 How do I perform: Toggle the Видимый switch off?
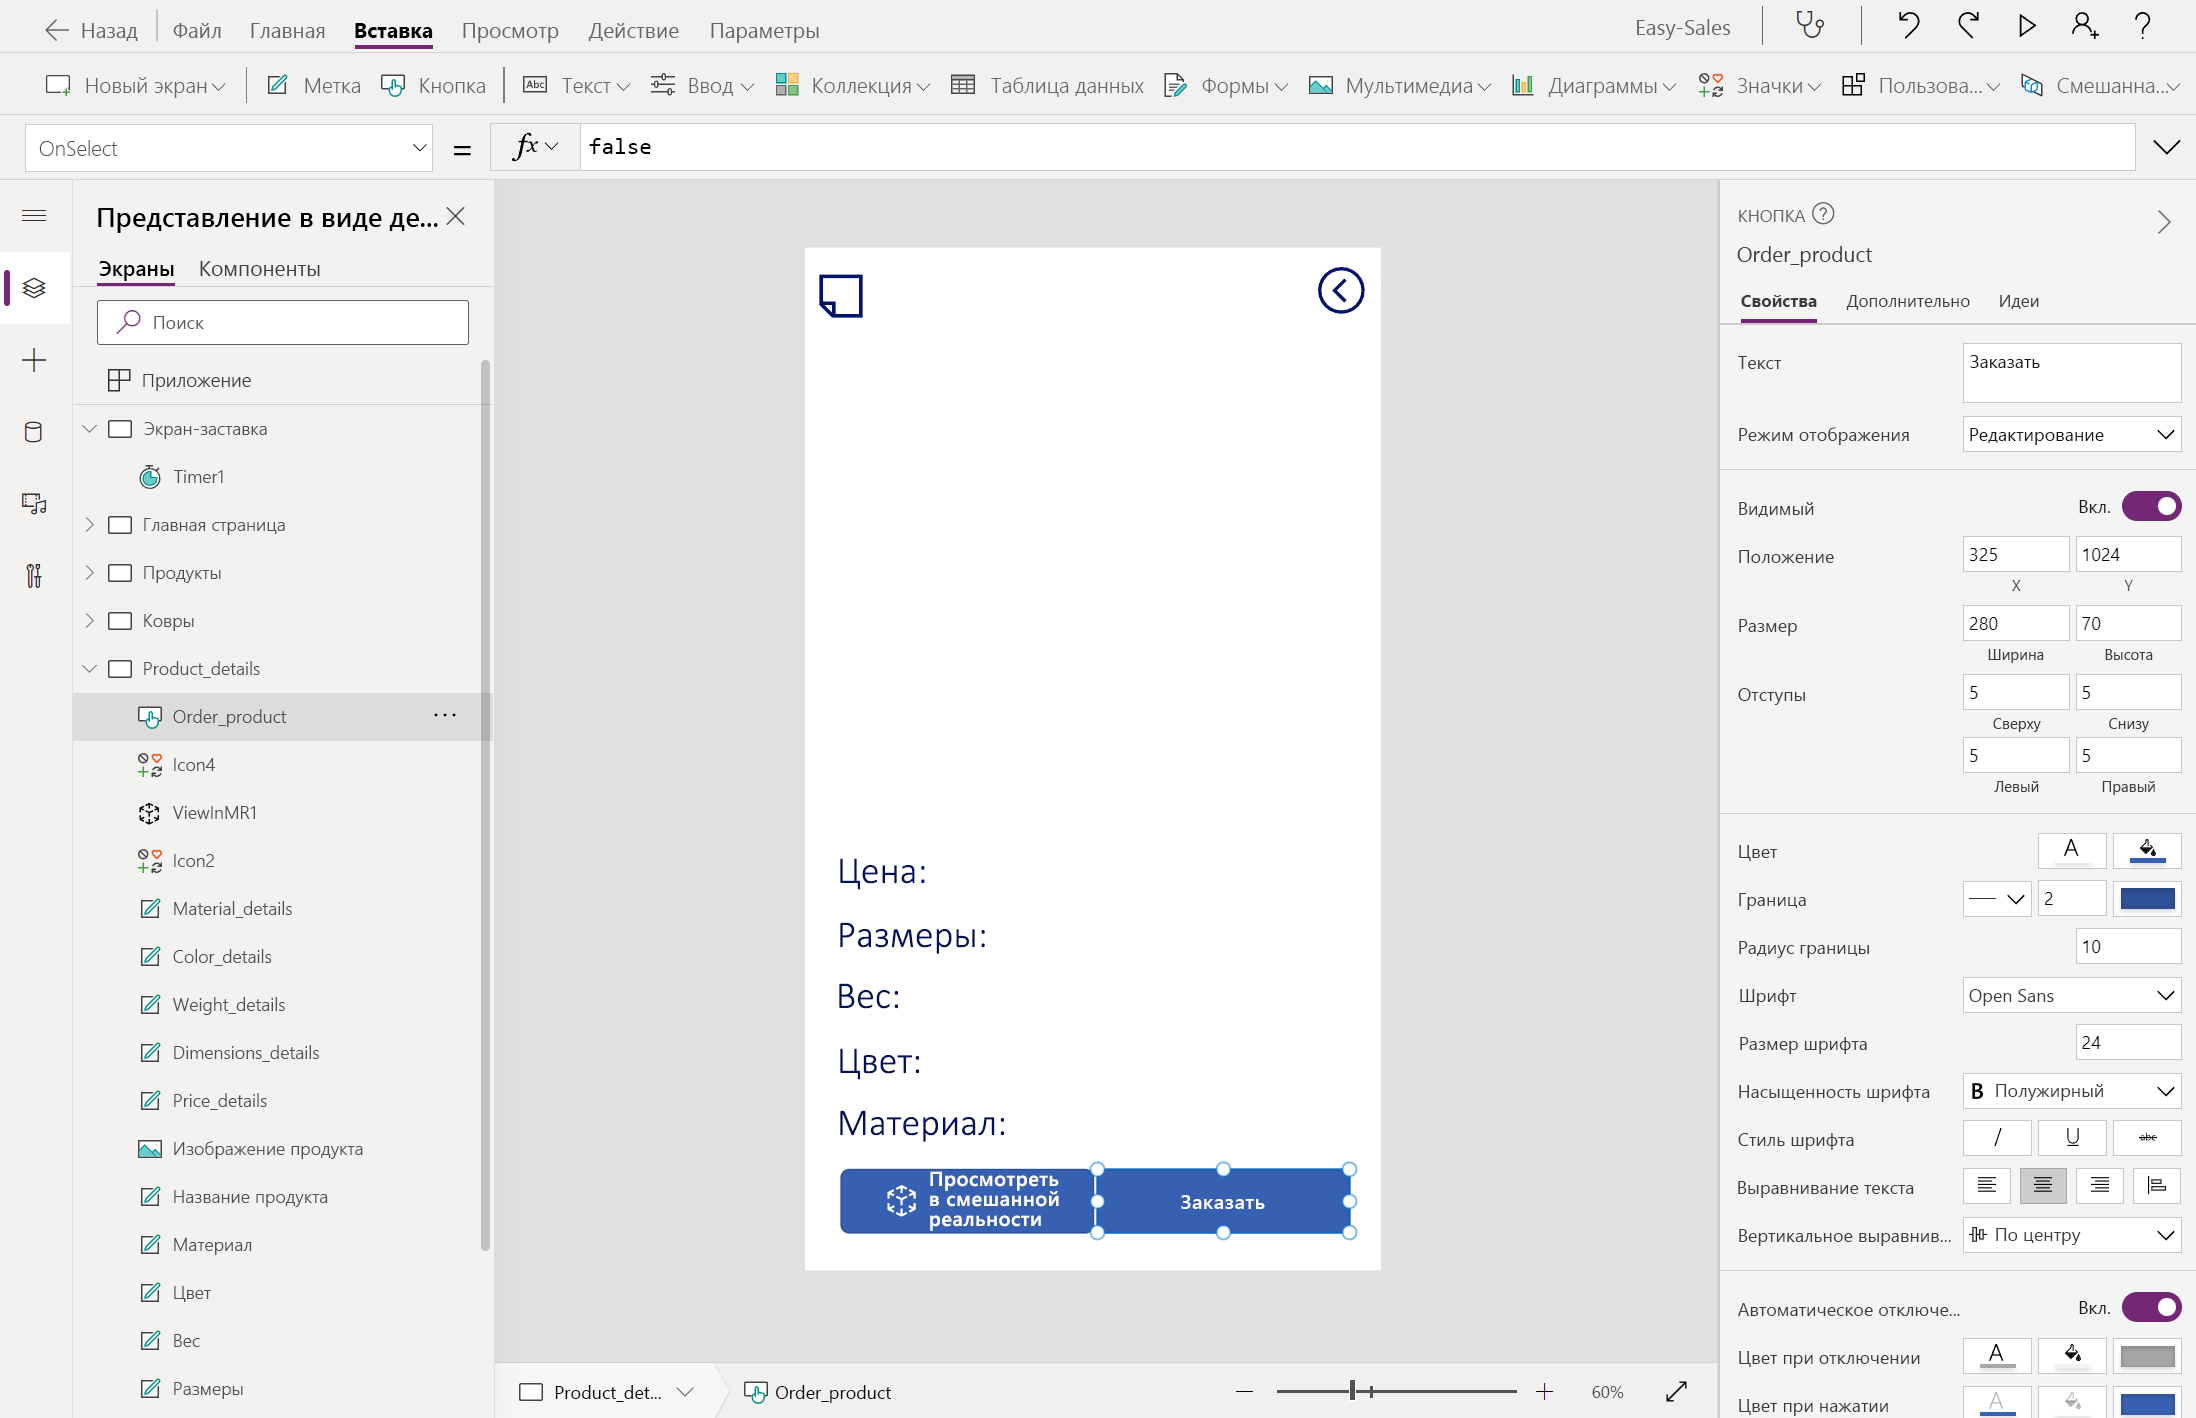(x=2151, y=507)
